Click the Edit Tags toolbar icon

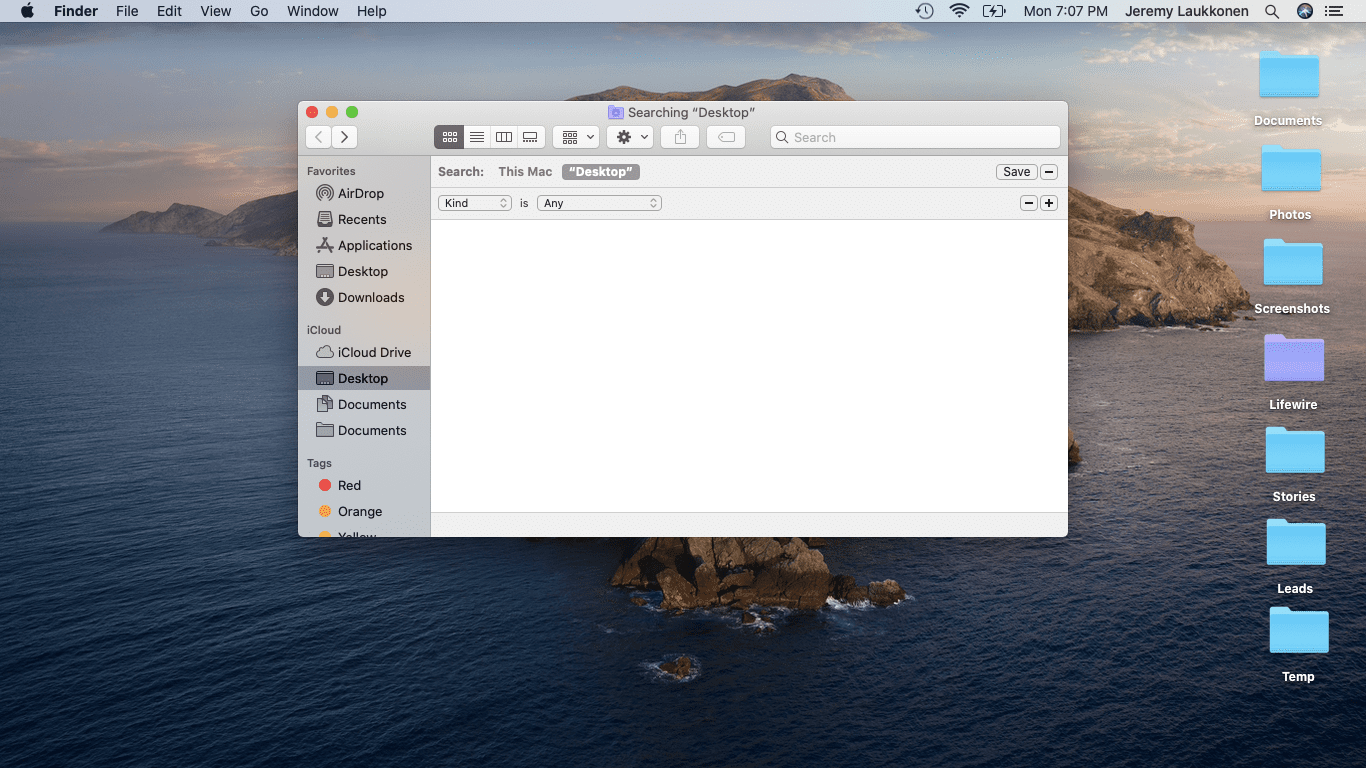click(x=726, y=137)
